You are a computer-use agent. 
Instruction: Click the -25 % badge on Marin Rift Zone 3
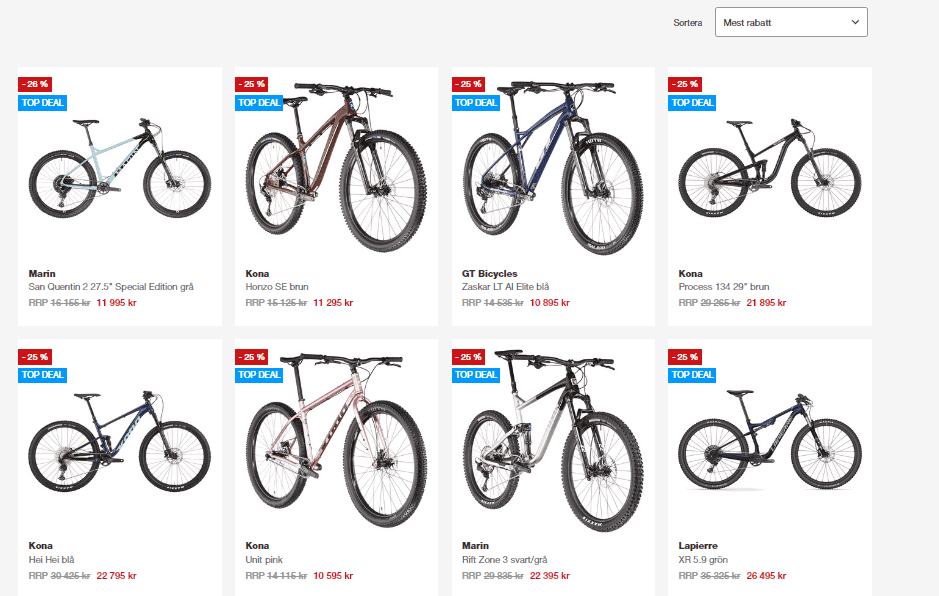pyautogui.click(x=468, y=356)
